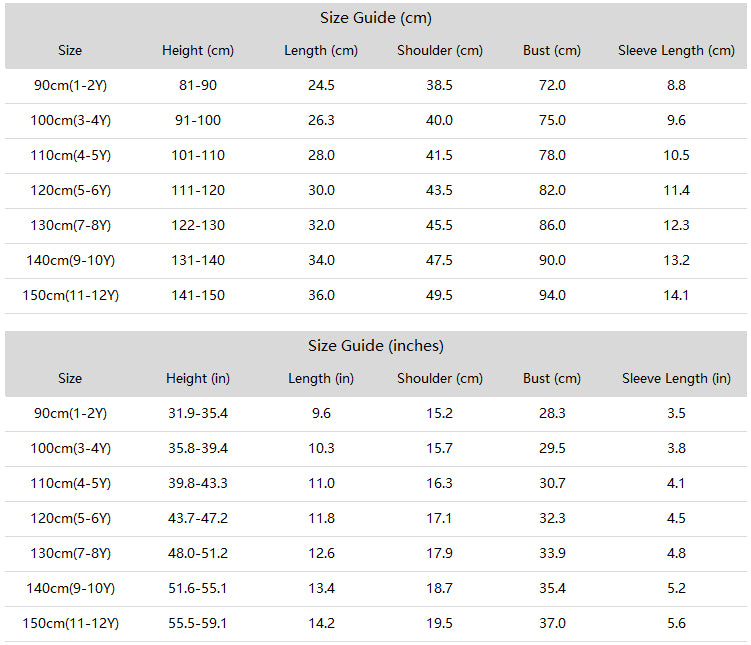Screen dimensions: 751x645
Task: Select the 'Sleeve Length (cm)' column header
Action: click(676, 50)
